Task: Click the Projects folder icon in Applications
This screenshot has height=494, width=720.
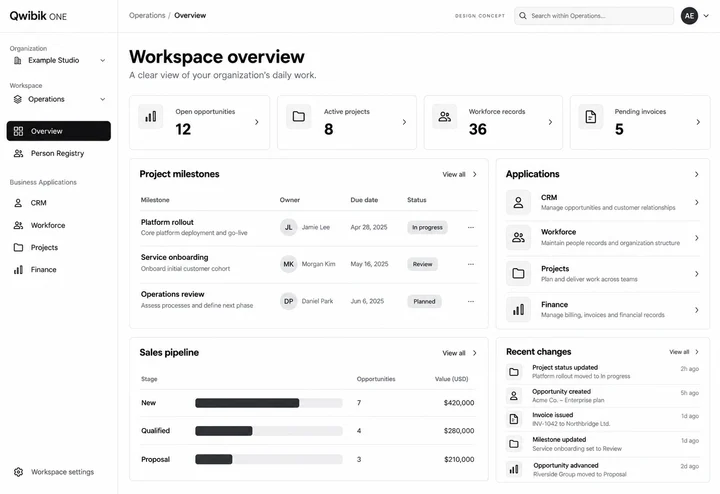Action: [x=518, y=273]
